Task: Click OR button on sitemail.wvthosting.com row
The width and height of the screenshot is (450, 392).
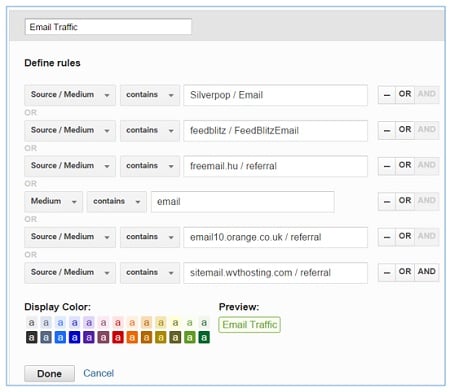Action: [405, 272]
